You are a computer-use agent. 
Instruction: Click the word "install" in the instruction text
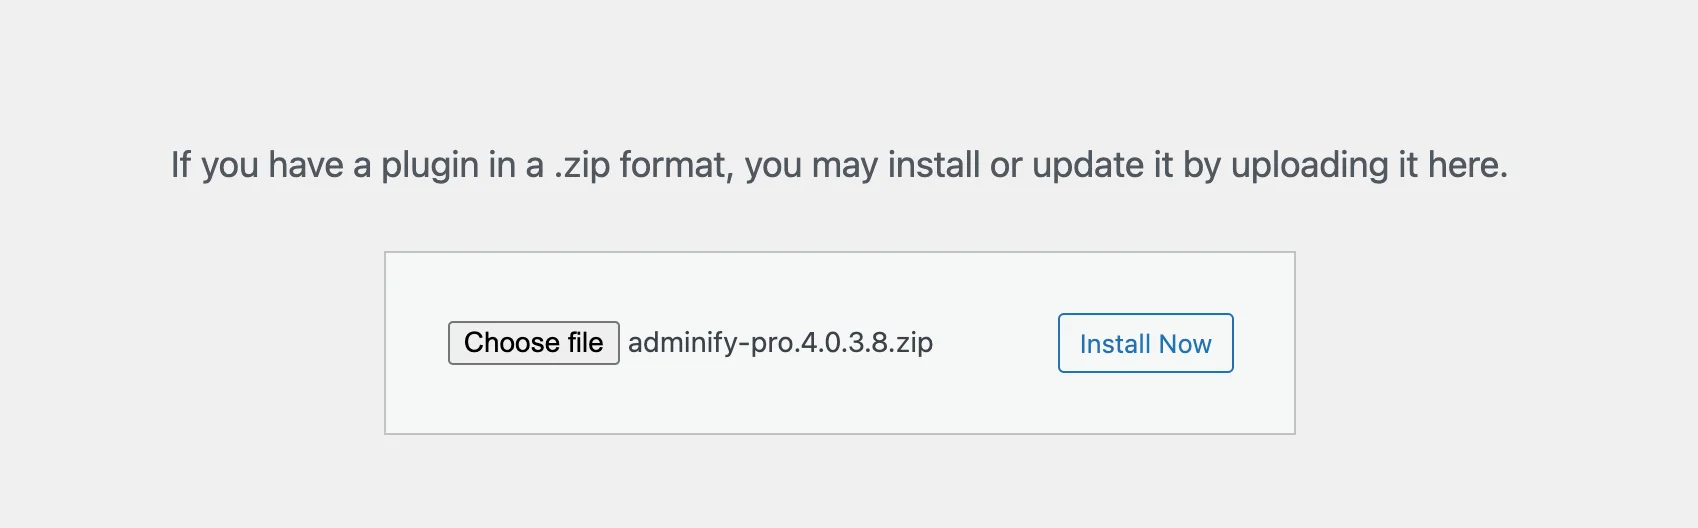(x=934, y=165)
